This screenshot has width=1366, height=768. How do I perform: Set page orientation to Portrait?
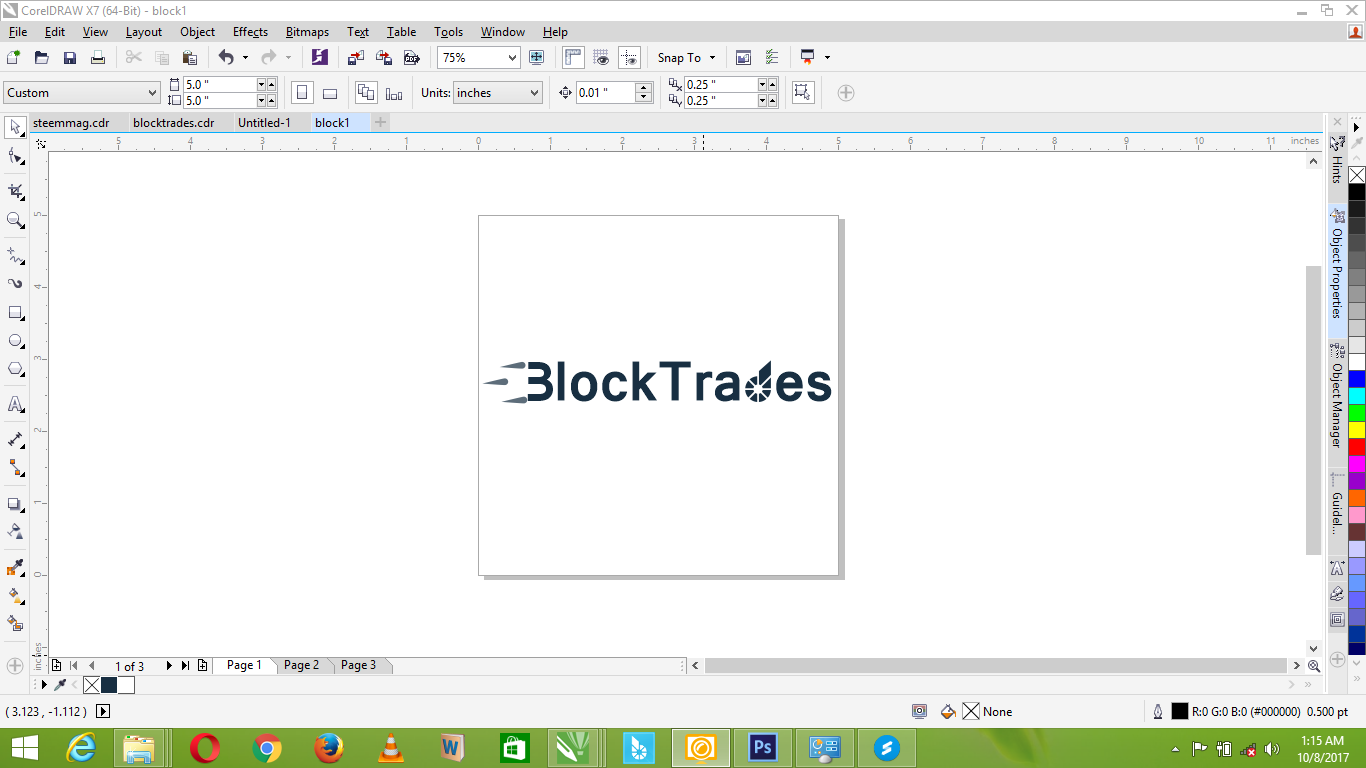[x=302, y=93]
